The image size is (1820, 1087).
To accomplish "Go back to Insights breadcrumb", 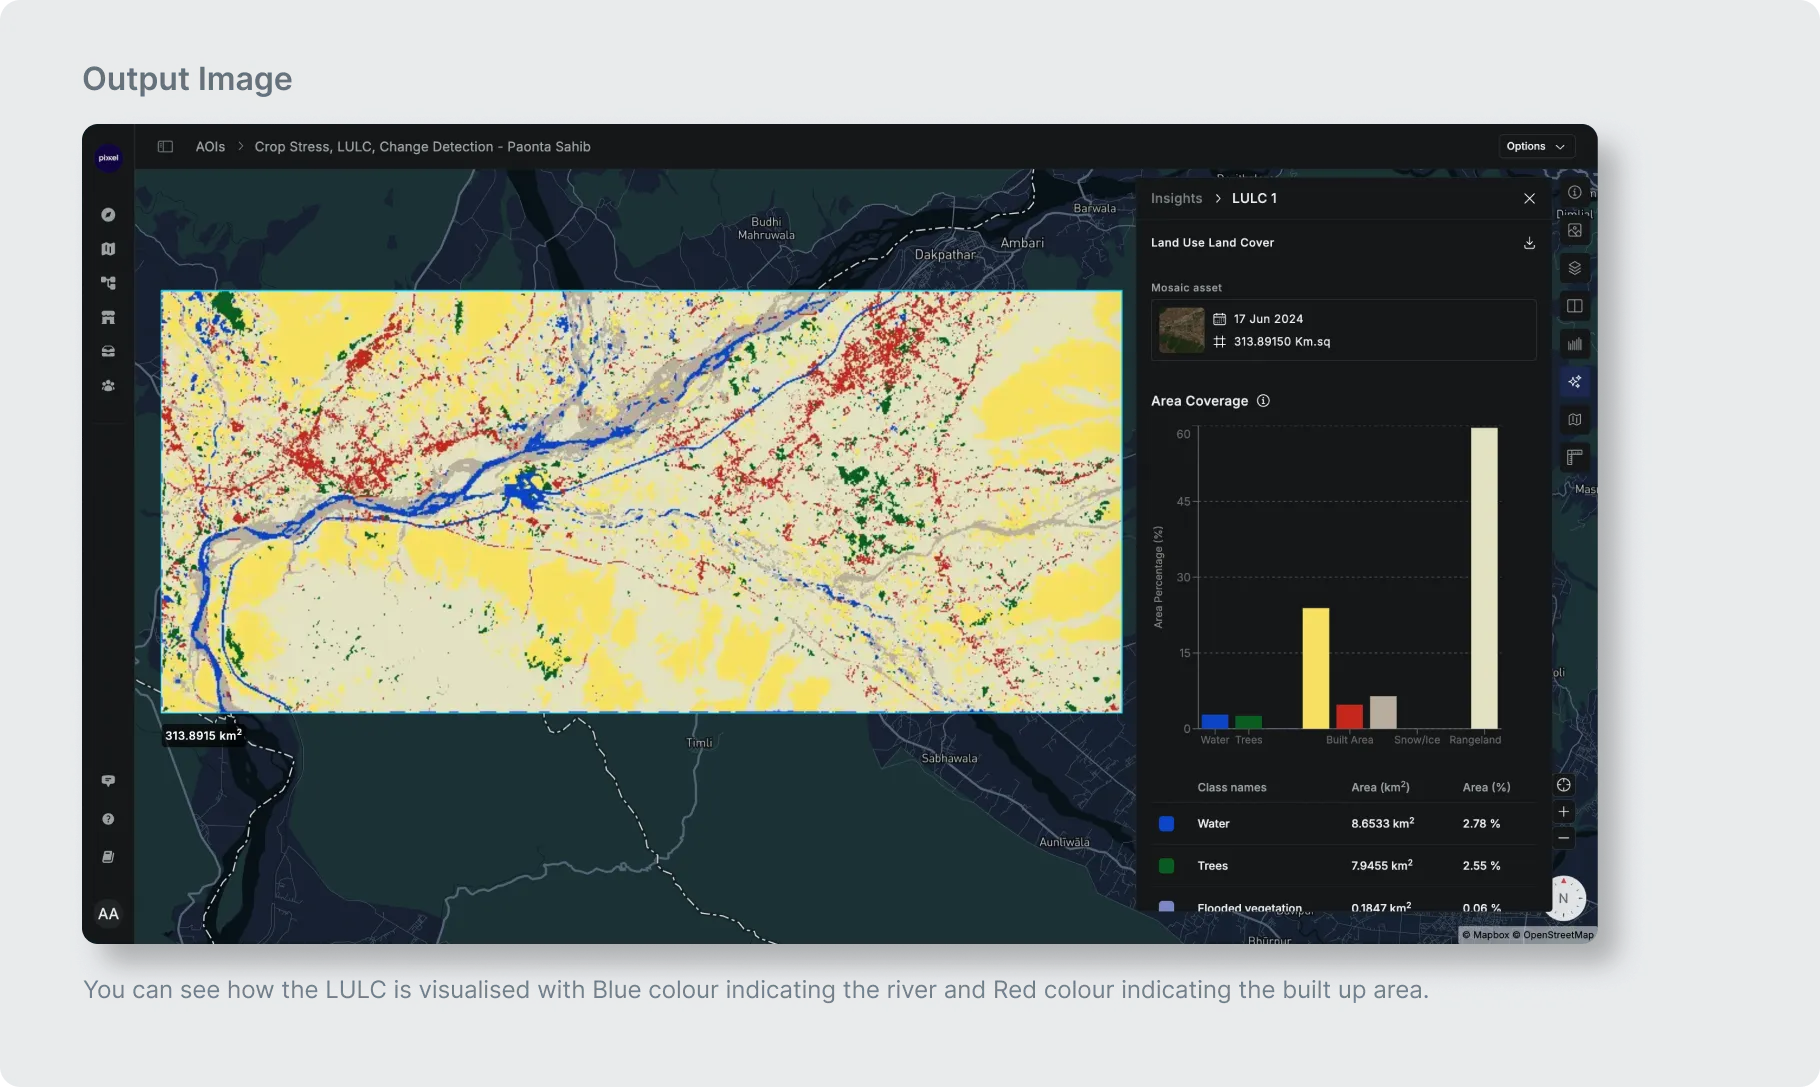I will (x=1176, y=198).
